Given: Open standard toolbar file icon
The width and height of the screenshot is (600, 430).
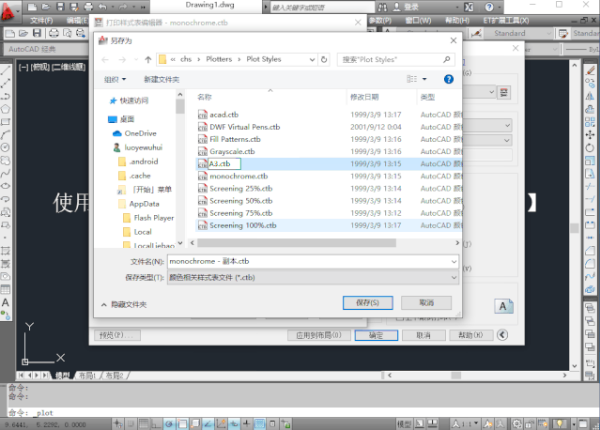Looking at the screenshot, I should (10, 34).
